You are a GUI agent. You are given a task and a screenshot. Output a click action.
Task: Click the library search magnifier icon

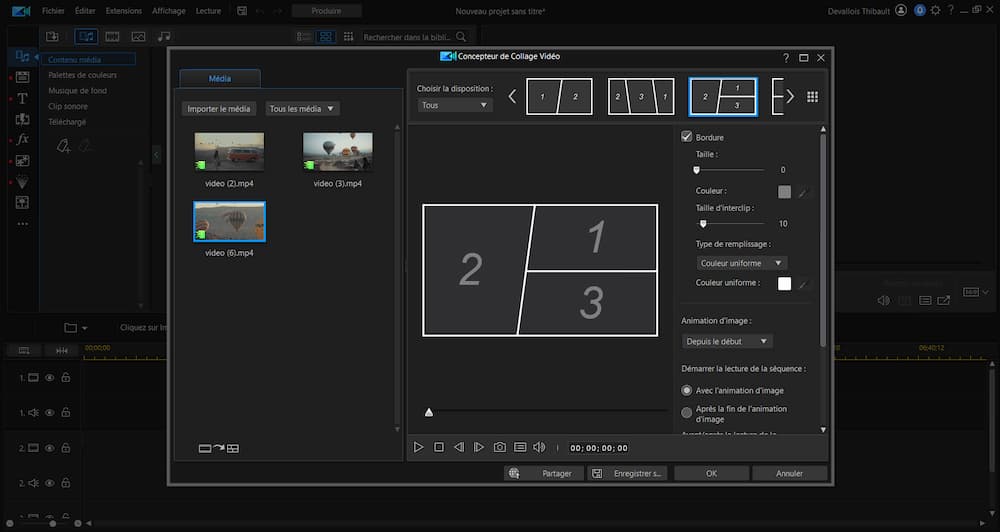click(x=461, y=37)
